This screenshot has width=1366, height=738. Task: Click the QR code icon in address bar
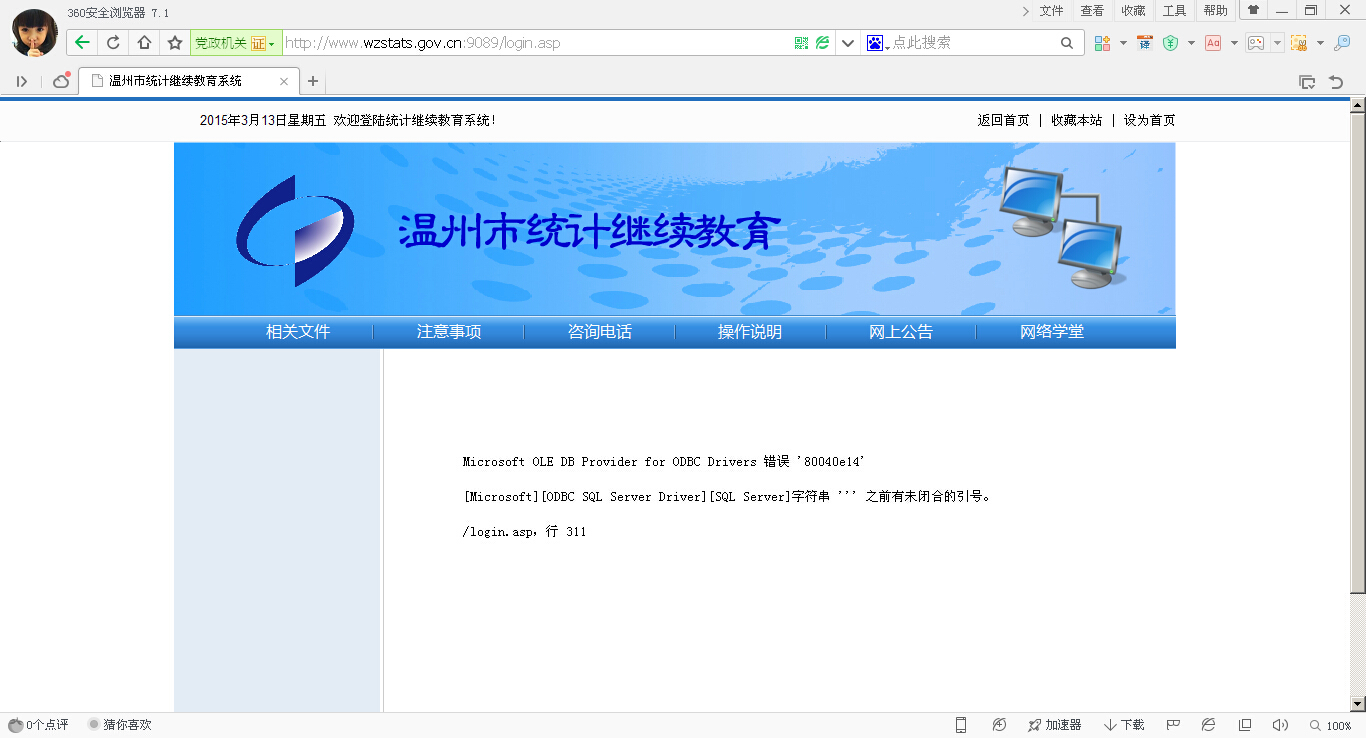pyautogui.click(x=801, y=43)
